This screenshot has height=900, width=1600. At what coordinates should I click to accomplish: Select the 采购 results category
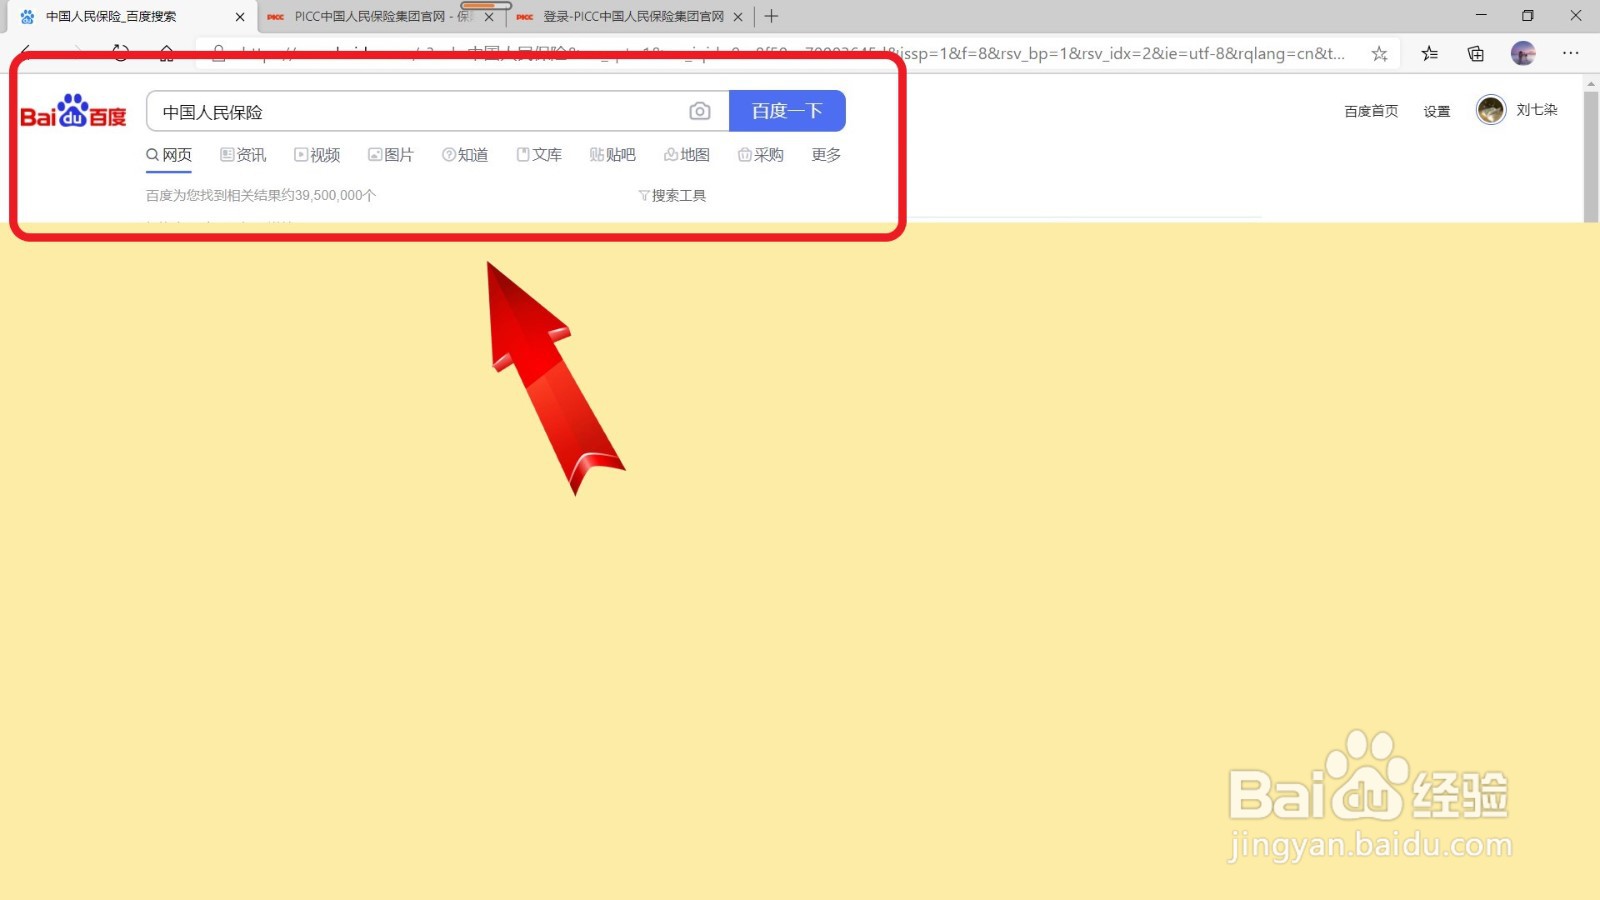[x=761, y=155]
